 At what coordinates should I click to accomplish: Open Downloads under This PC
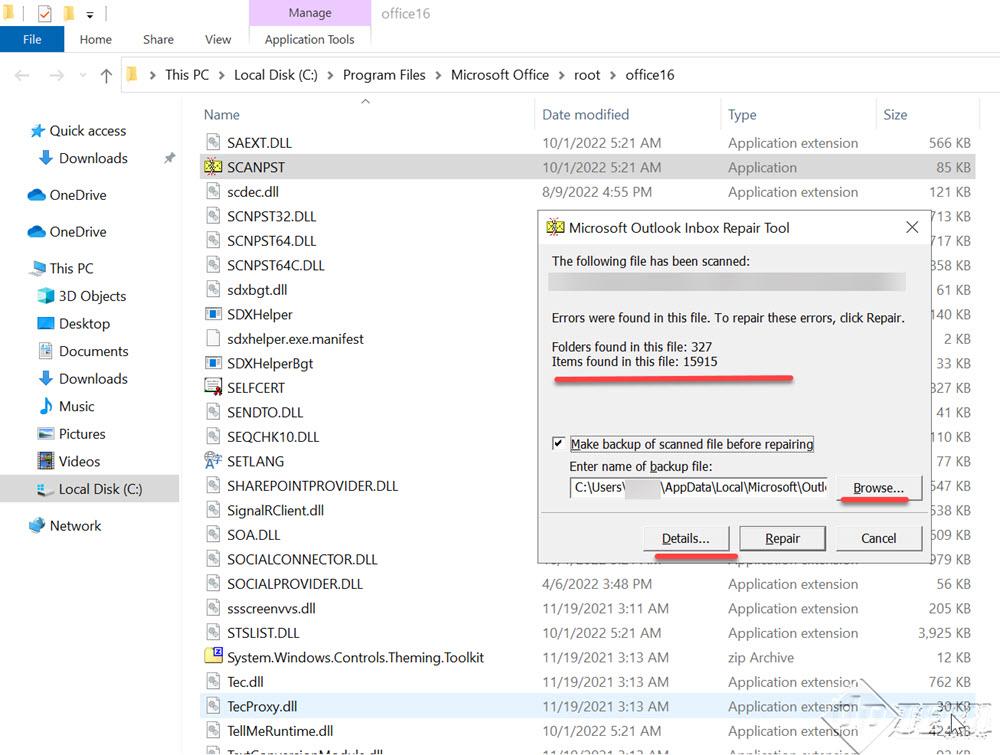(93, 379)
